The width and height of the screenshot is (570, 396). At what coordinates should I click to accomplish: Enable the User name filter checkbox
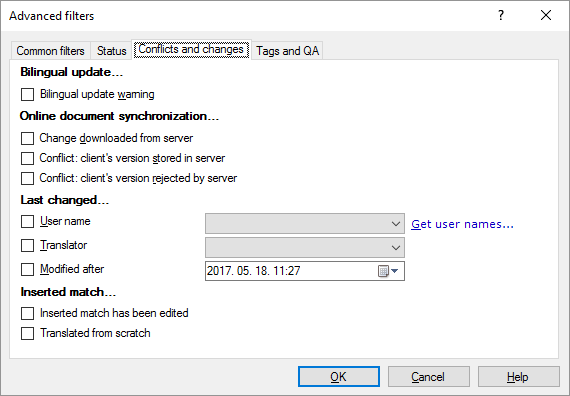(28, 221)
